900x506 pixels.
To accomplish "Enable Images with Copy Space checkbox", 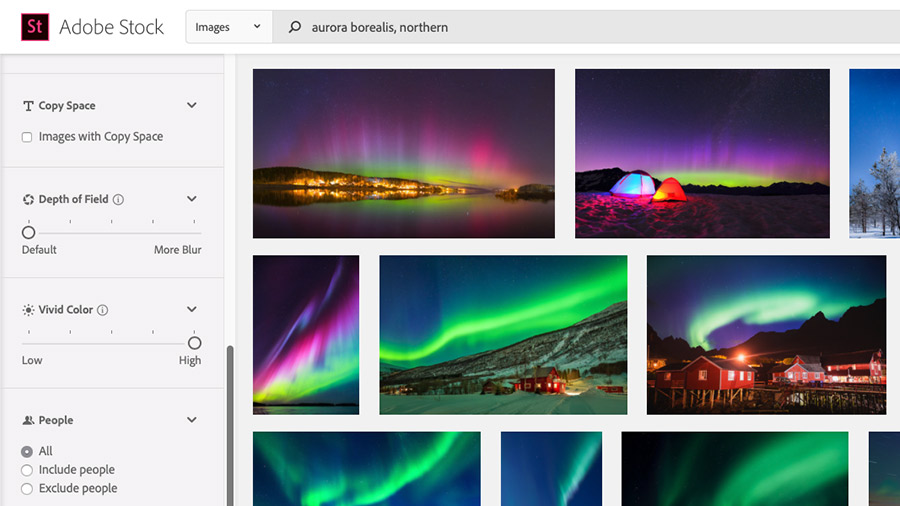I will click(27, 137).
